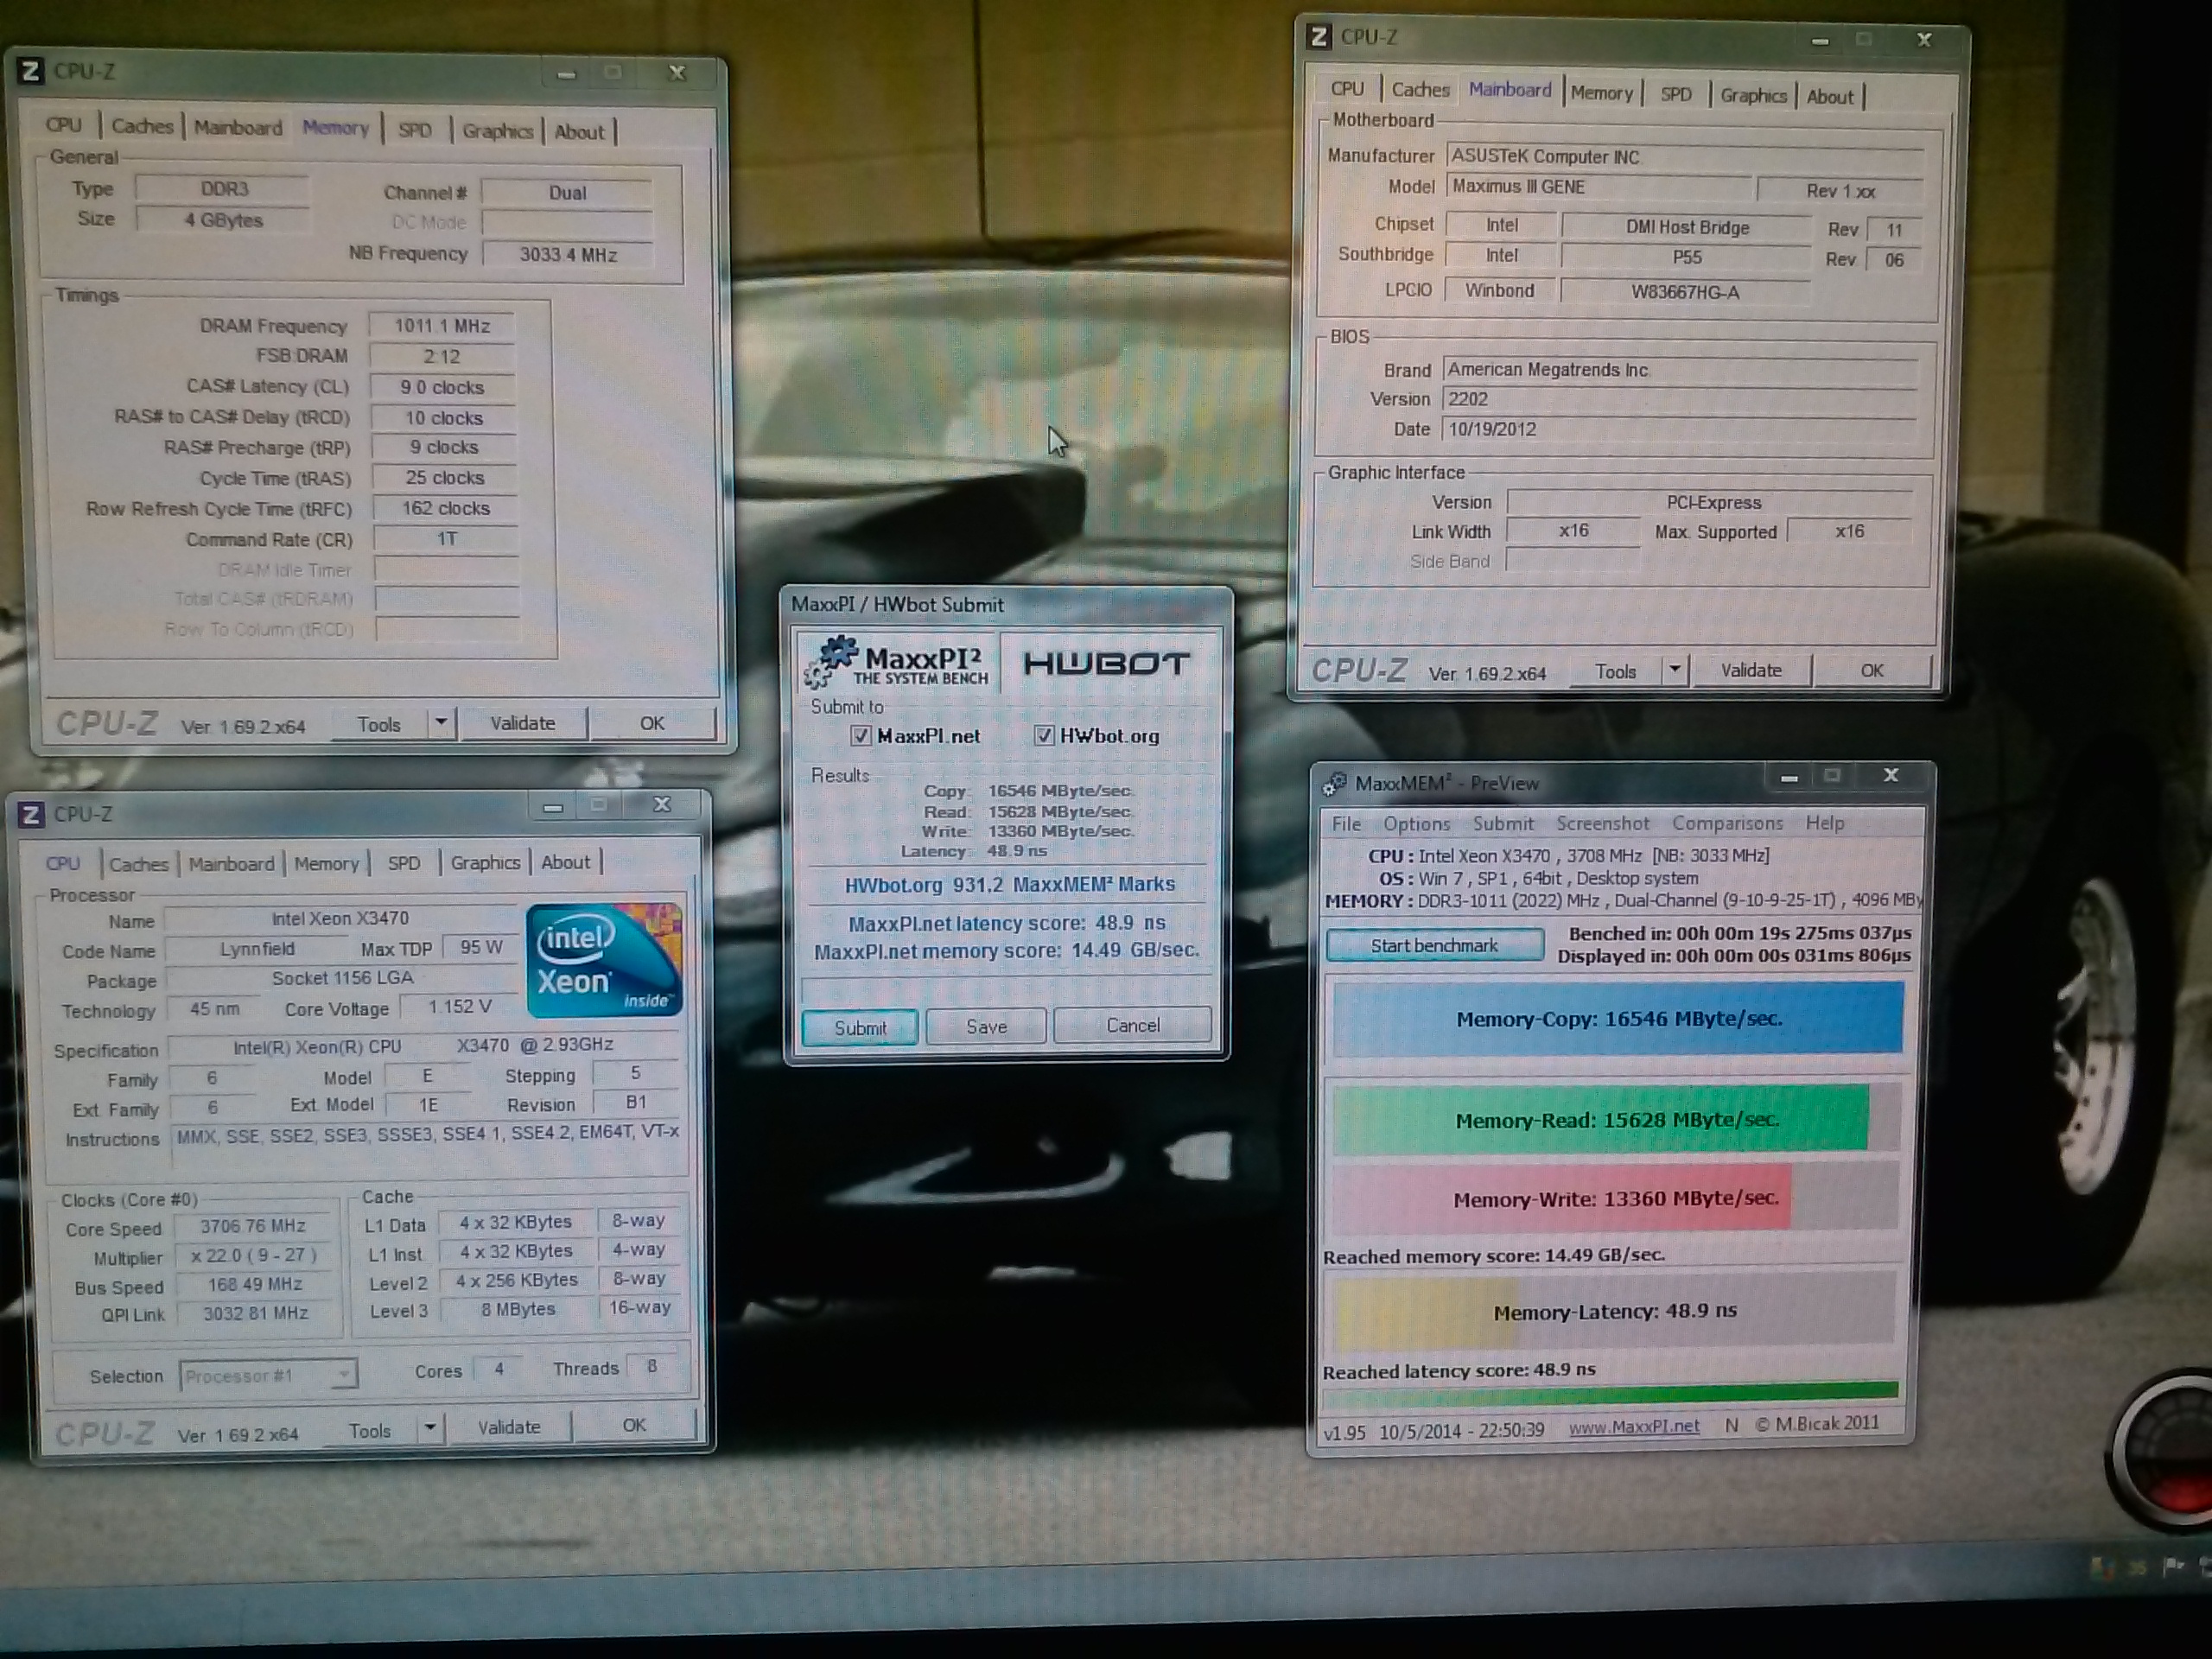Close the CPU-Z CPU tab window
The height and width of the screenshot is (1659, 2212).
pyautogui.click(x=662, y=805)
